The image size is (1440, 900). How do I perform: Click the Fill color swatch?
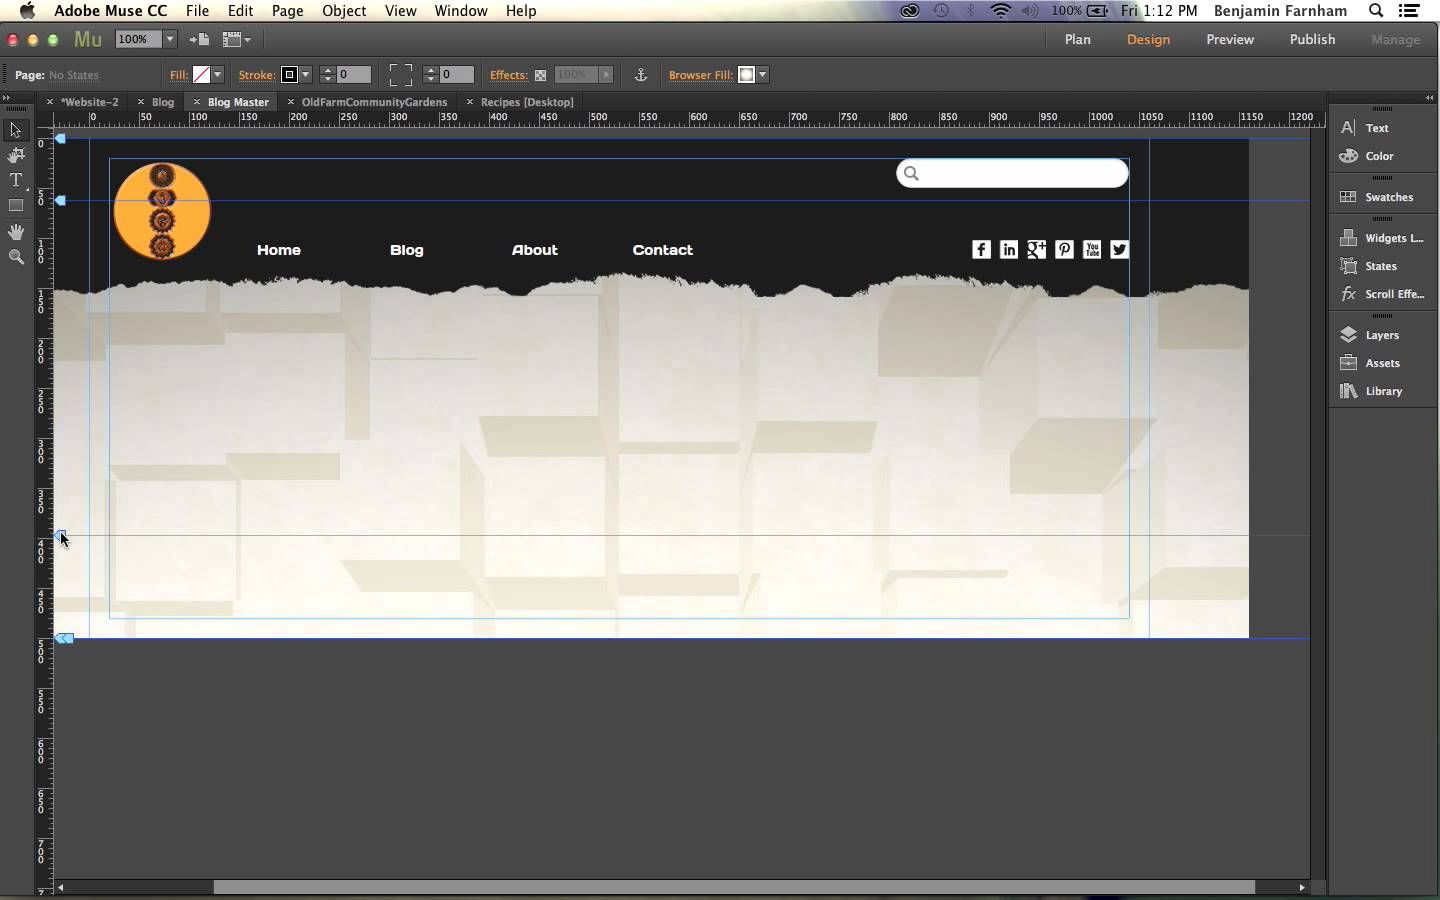coord(201,75)
